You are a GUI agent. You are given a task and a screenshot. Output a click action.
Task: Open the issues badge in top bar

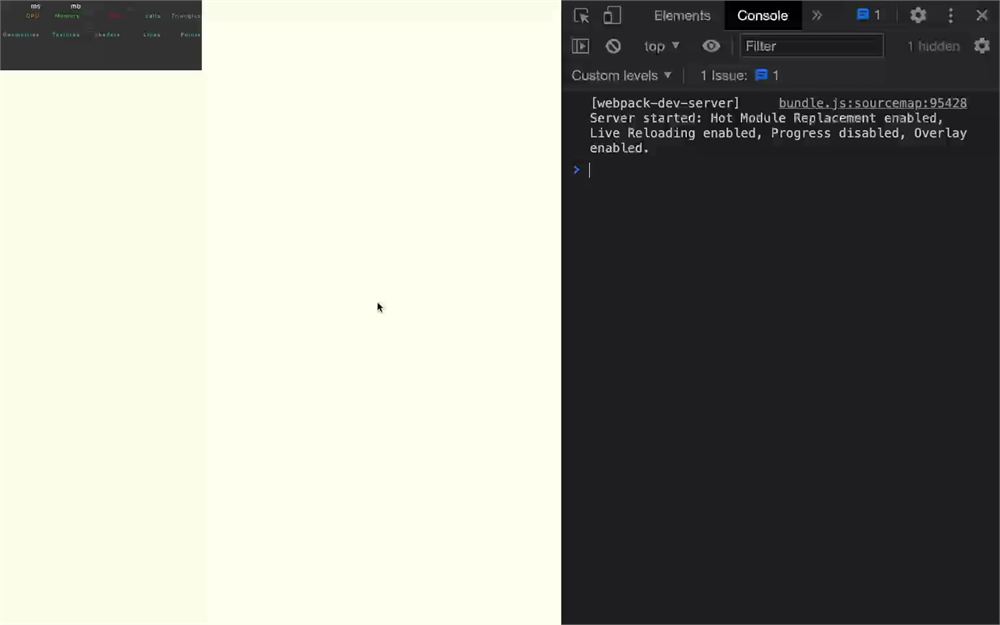(x=869, y=15)
